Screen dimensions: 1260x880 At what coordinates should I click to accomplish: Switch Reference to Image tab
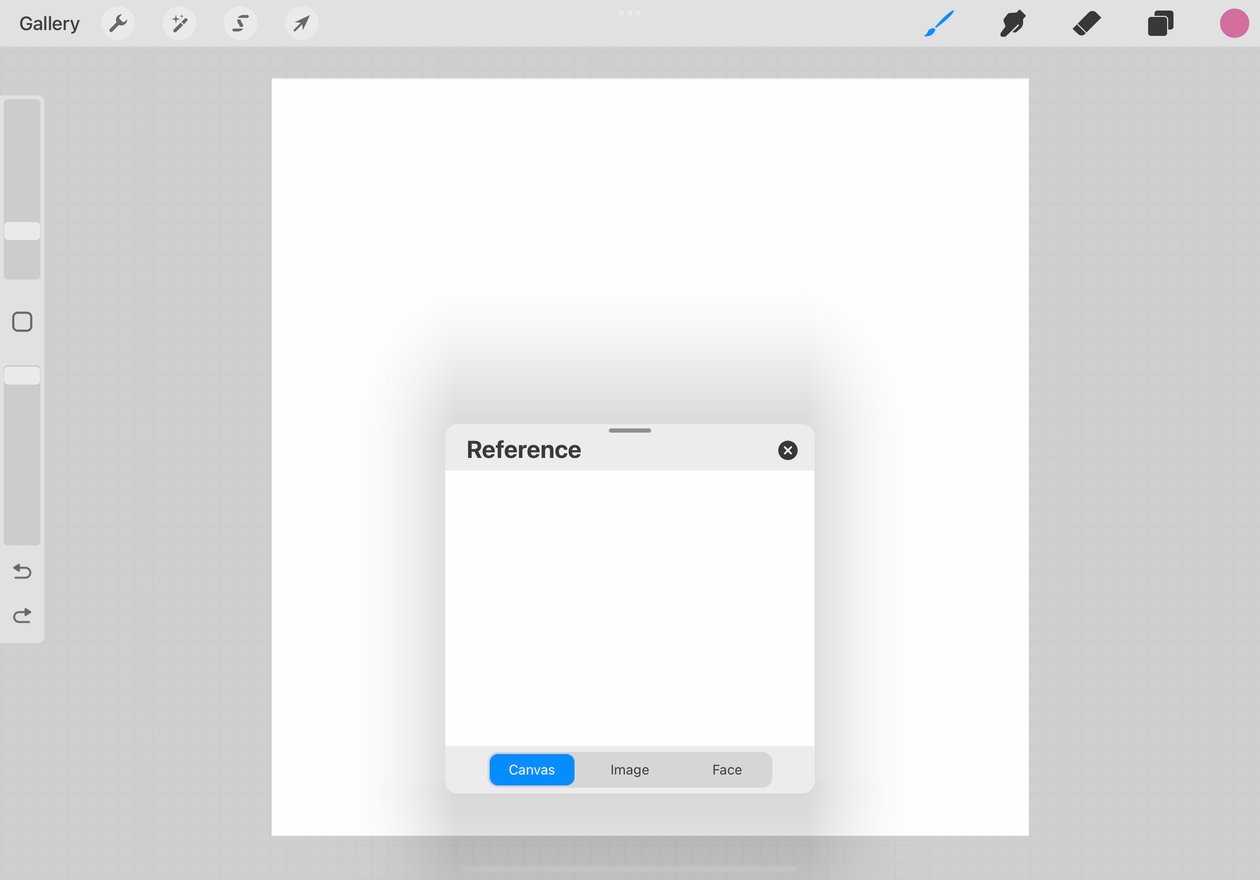630,770
